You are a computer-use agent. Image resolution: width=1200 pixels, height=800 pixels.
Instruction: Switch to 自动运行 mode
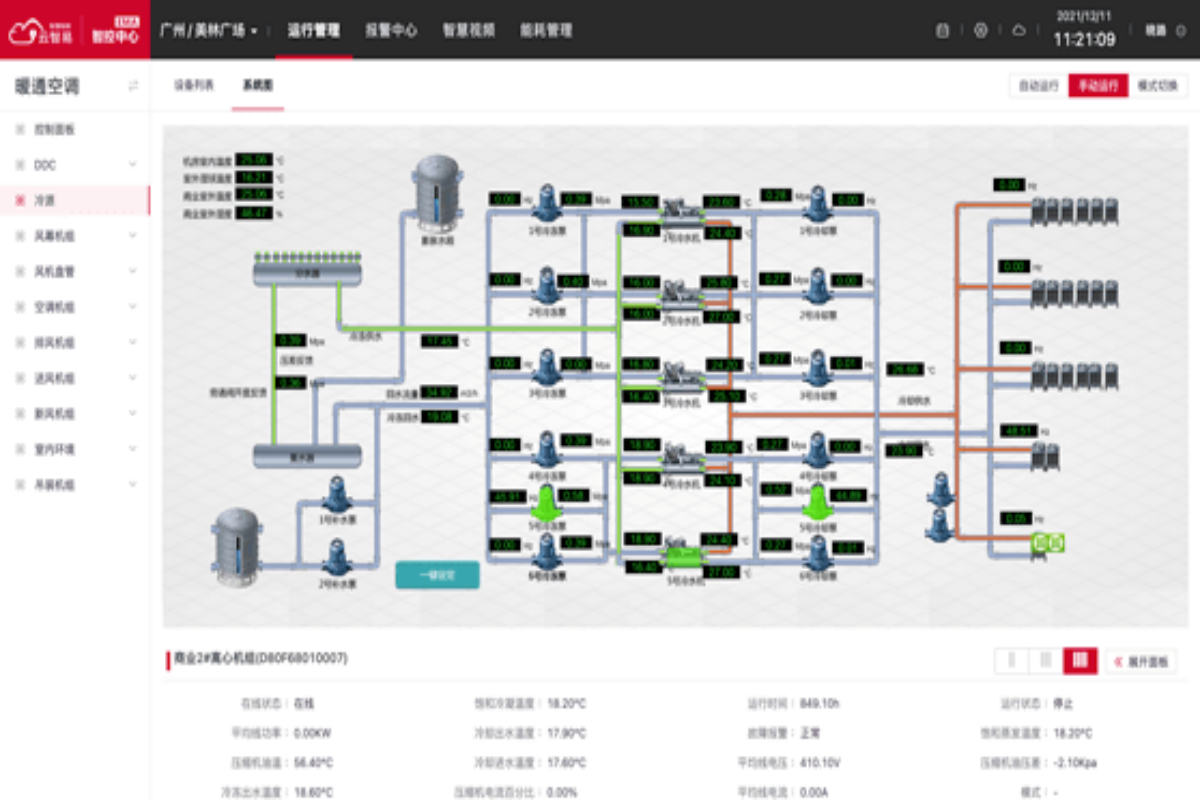[1038, 86]
